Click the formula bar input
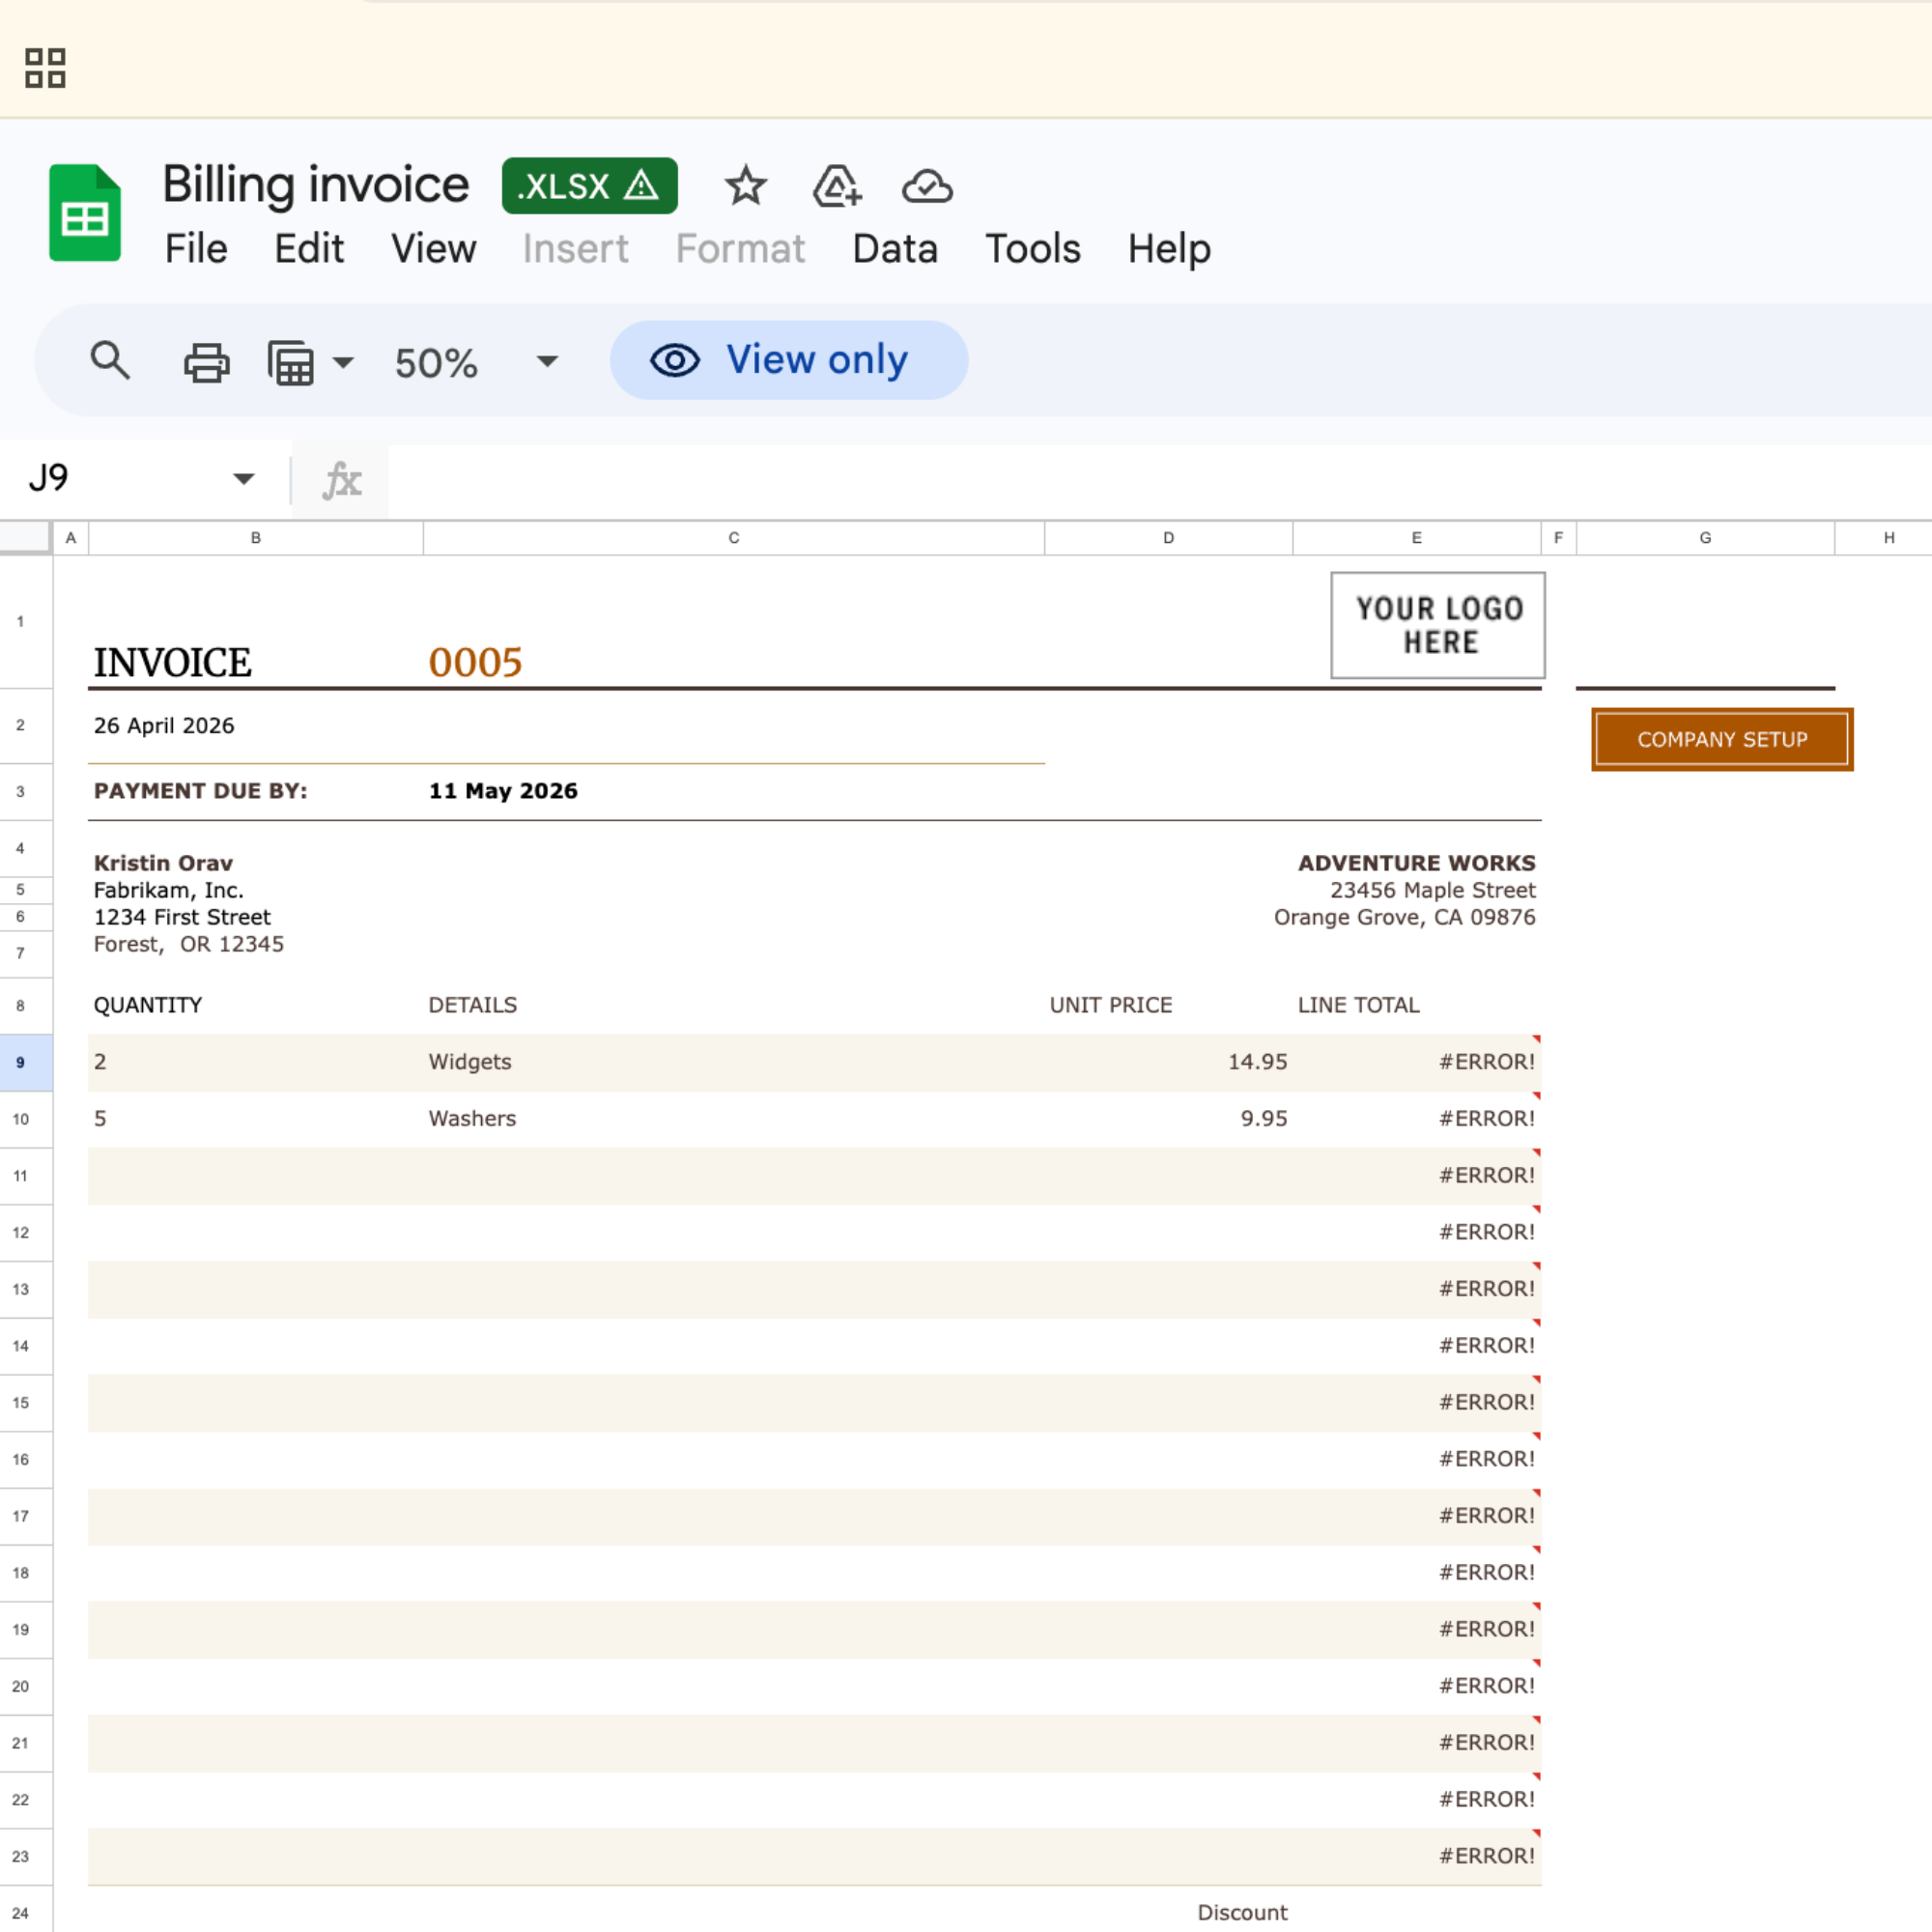The height and width of the screenshot is (1932, 1932). [1158, 480]
